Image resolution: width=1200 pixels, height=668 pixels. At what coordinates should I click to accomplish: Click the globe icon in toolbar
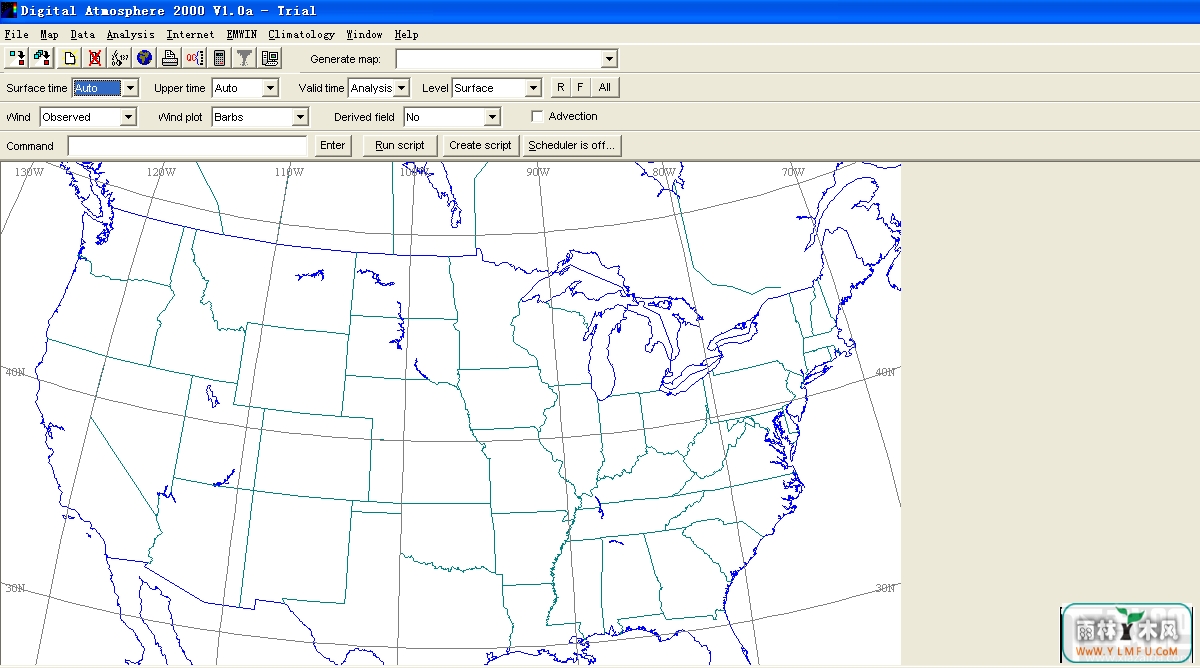point(145,58)
